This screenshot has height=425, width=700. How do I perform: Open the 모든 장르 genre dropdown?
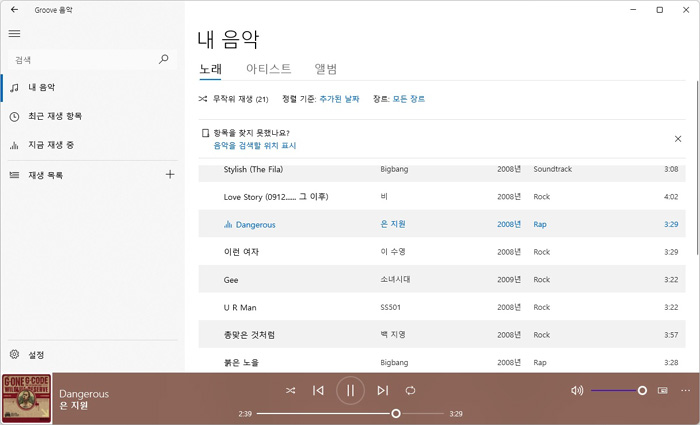point(408,99)
